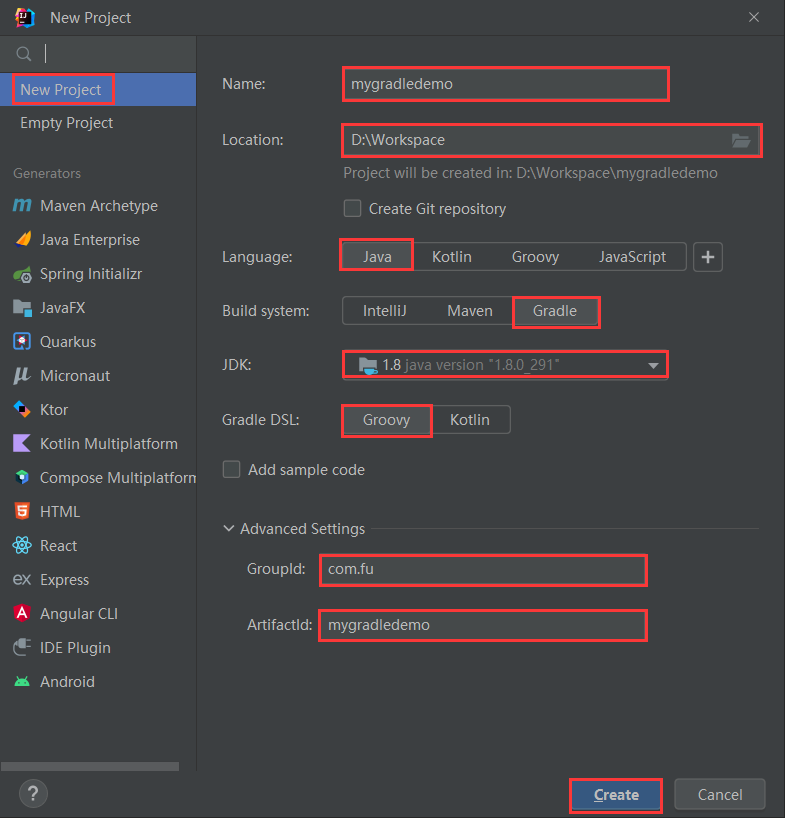Enable Create Git repository checkbox
Viewport: 785px width, 818px height.
click(352, 209)
